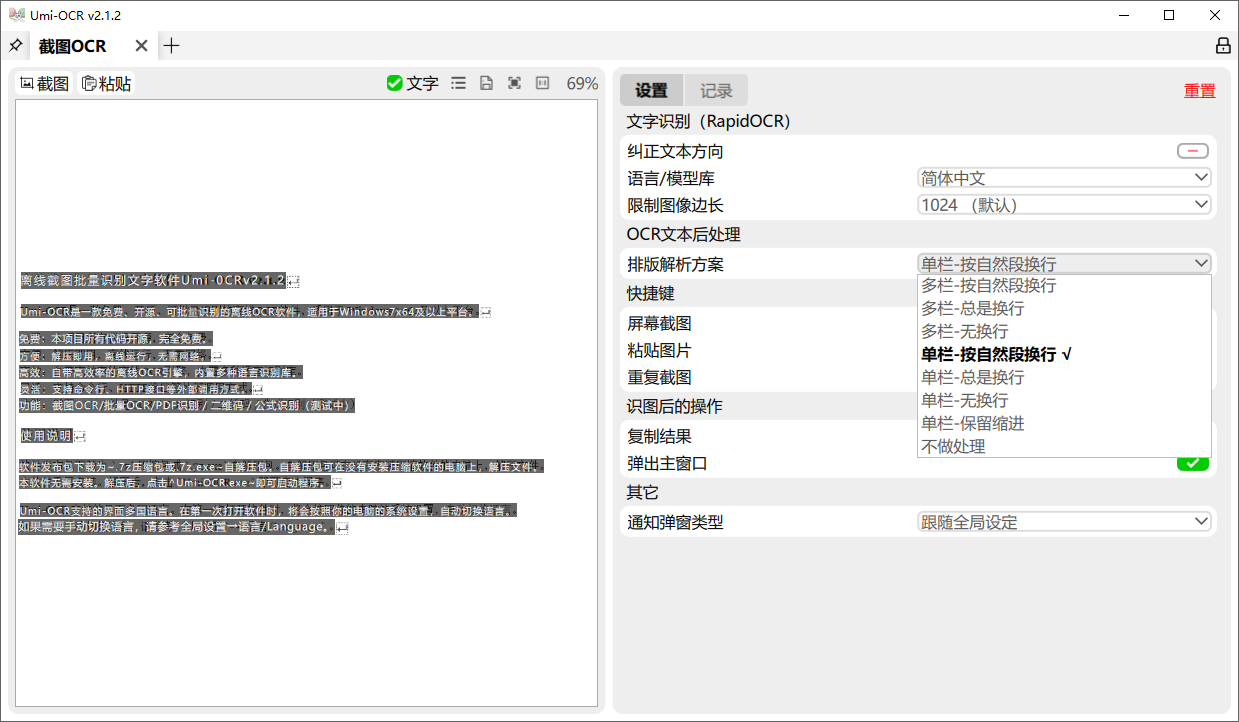Screen dimensions: 1239x722
Task: Minimize the Umi-OCR window
Action: point(1123,15)
